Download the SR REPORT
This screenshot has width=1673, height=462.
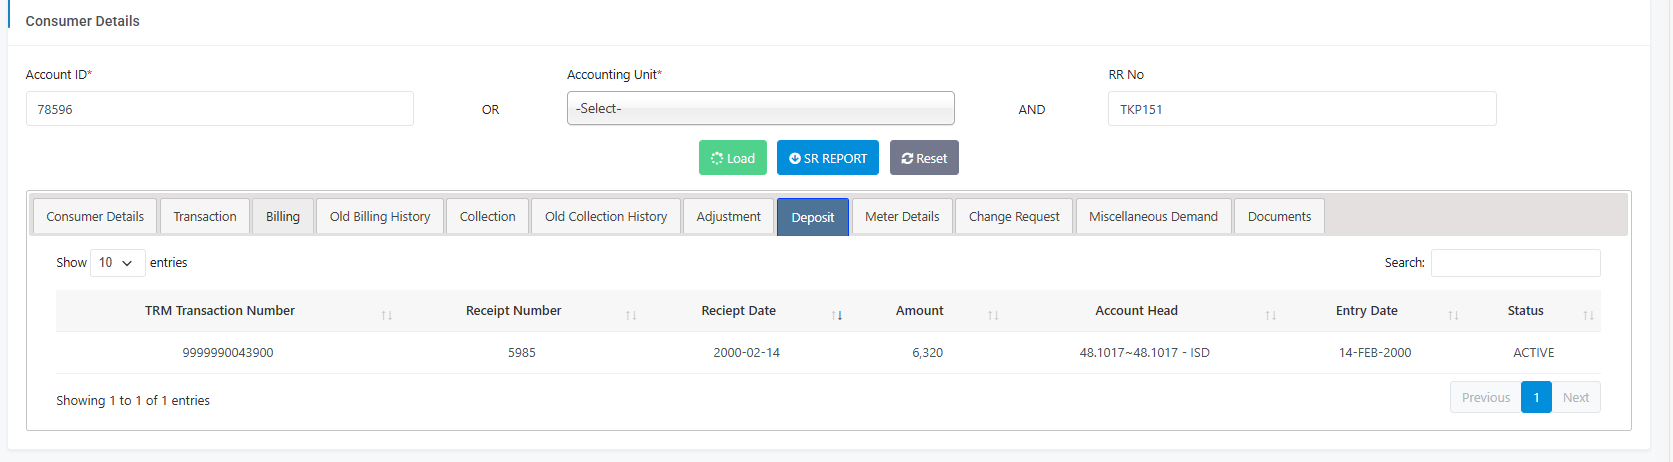pyautogui.click(x=827, y=158)
